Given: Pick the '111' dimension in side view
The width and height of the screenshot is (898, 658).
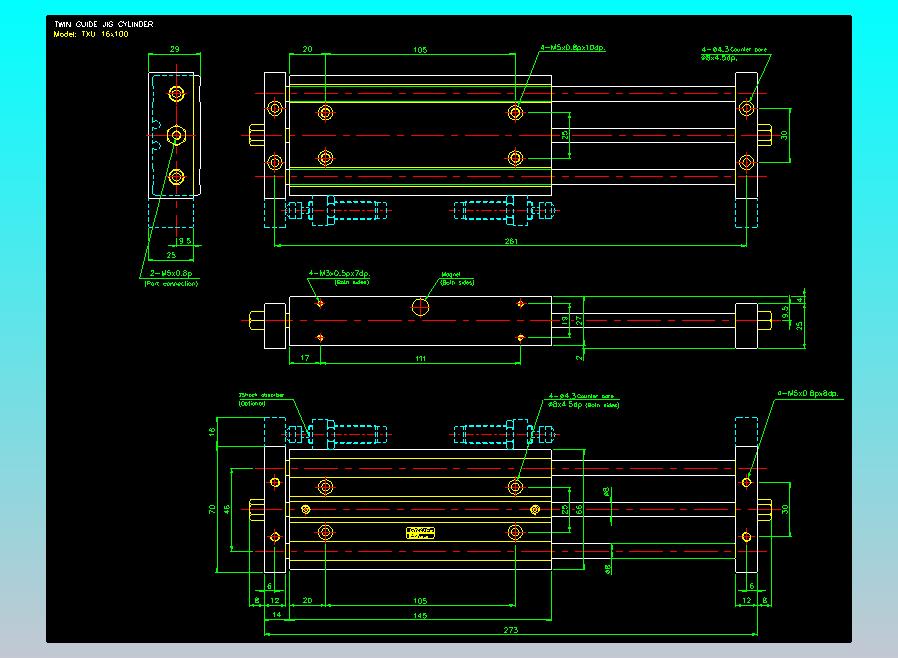Looking at the screenshot, I should (420, 358).
